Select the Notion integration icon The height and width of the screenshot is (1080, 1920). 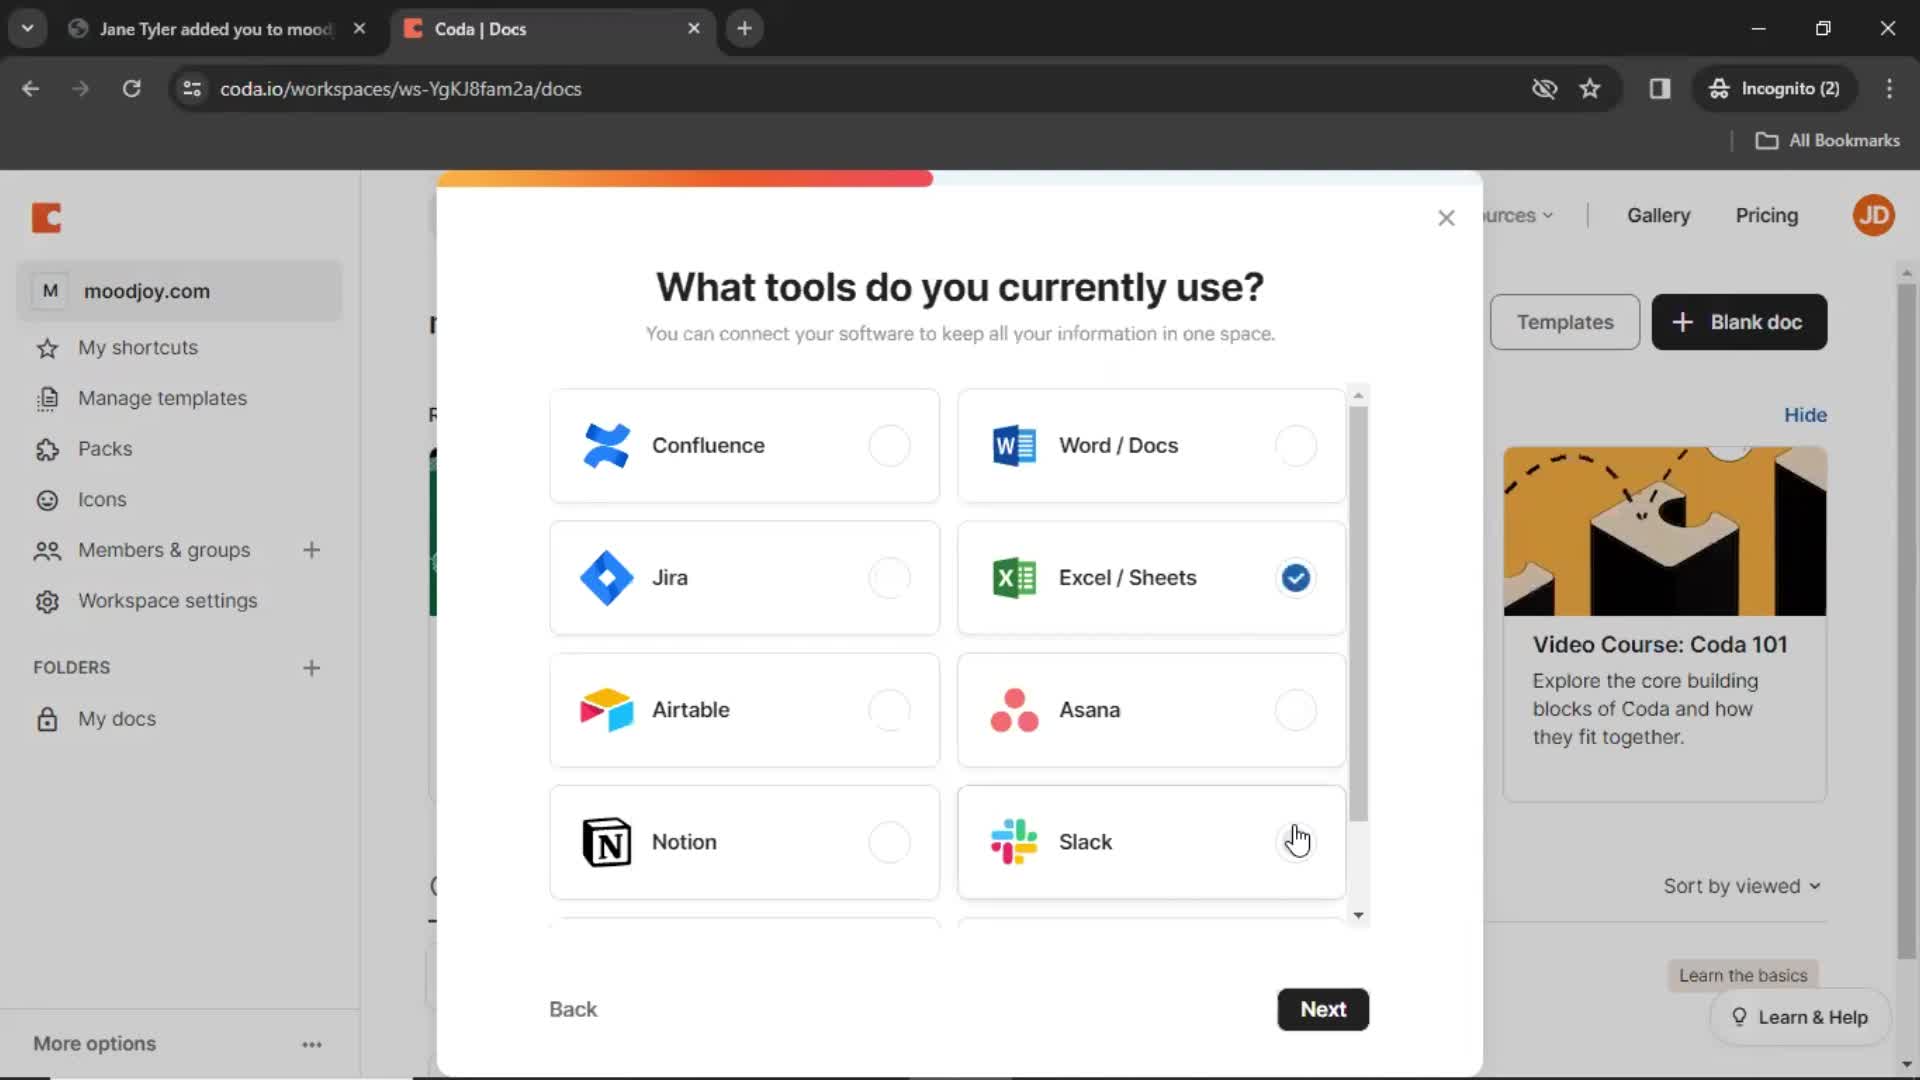tap(607, 841)
